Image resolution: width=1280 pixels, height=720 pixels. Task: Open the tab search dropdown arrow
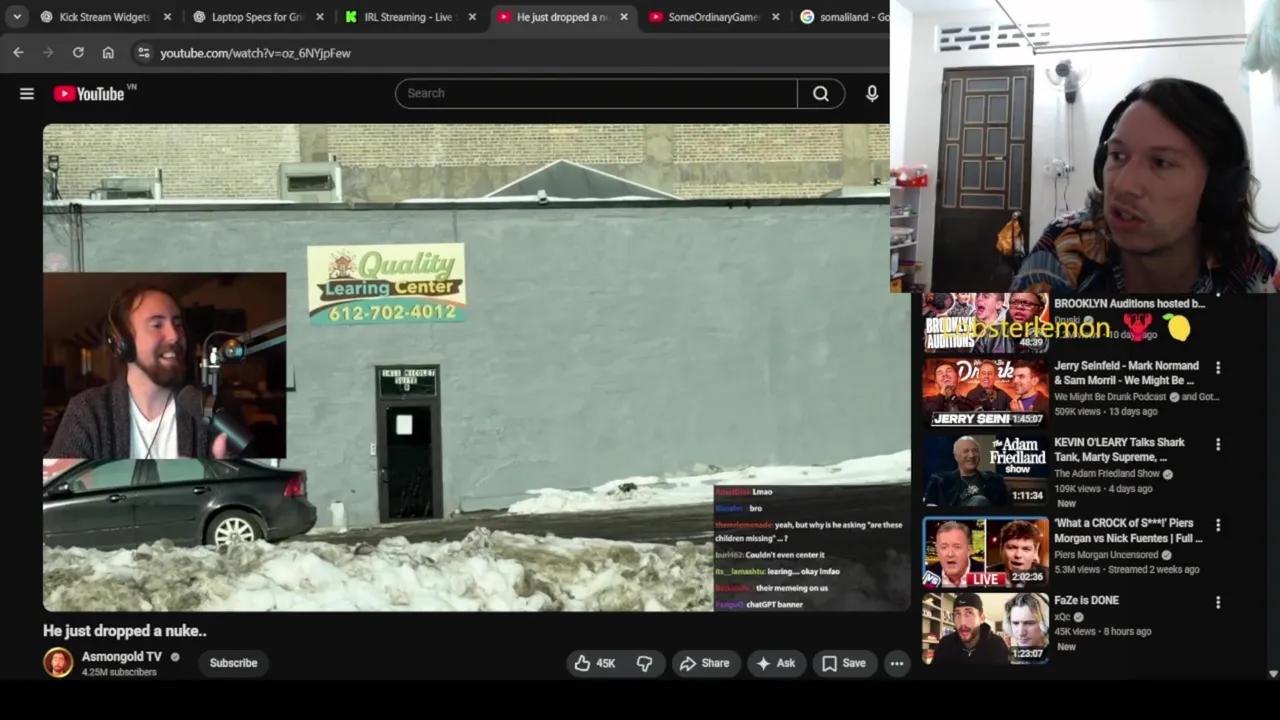coord(17,17)
